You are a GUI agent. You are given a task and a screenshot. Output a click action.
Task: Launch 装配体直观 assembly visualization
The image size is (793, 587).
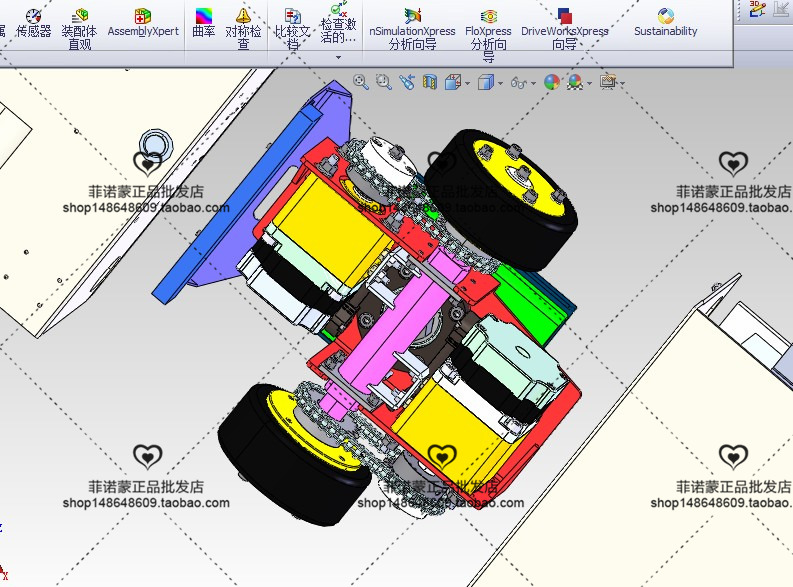tap(79, 29)
